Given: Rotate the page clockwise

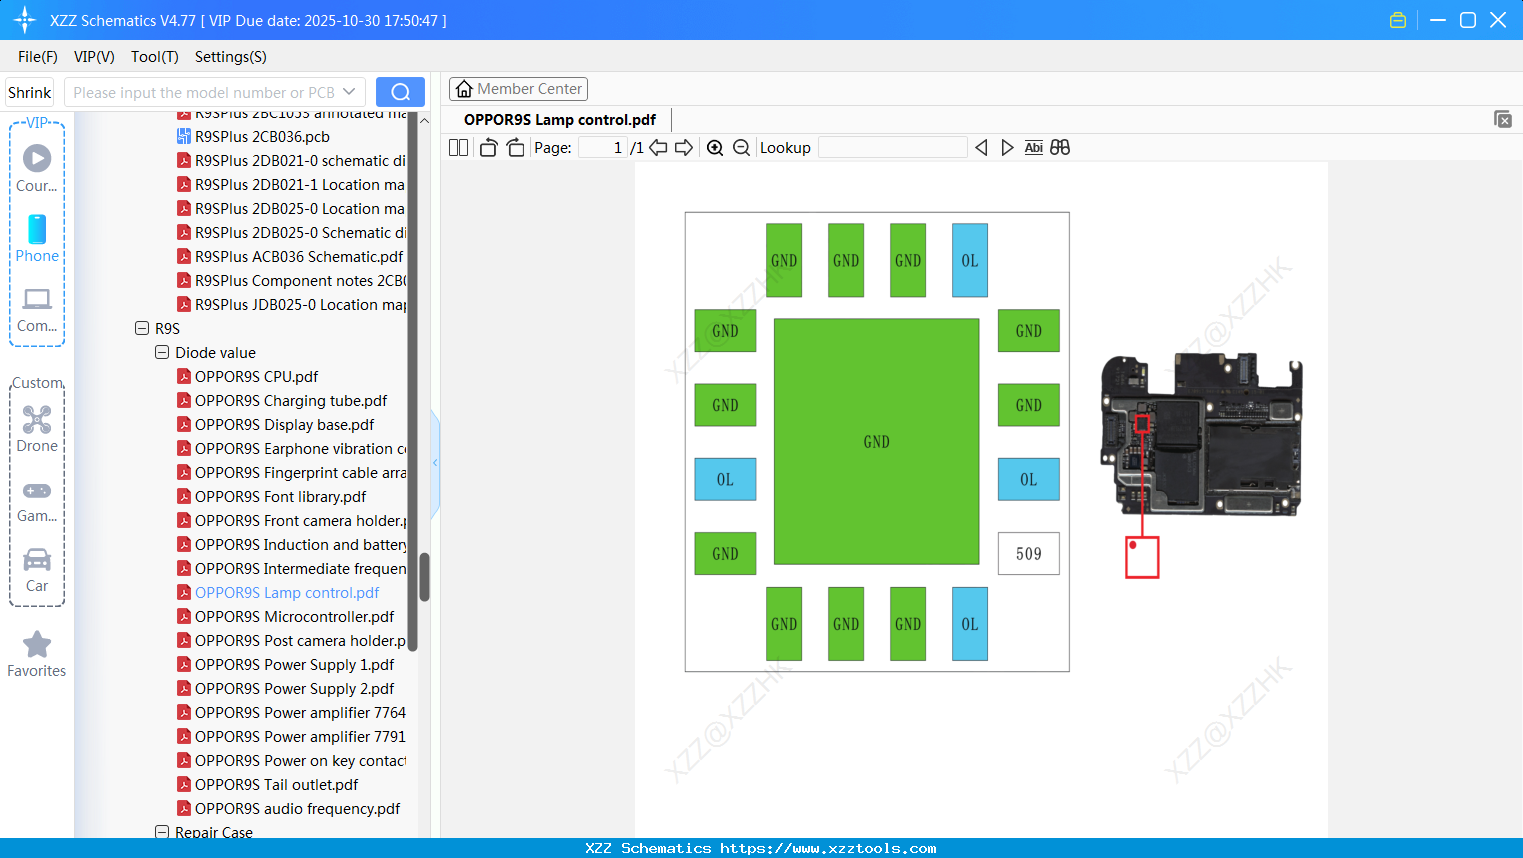Looking at the screenshot, I should pos(515,148).
